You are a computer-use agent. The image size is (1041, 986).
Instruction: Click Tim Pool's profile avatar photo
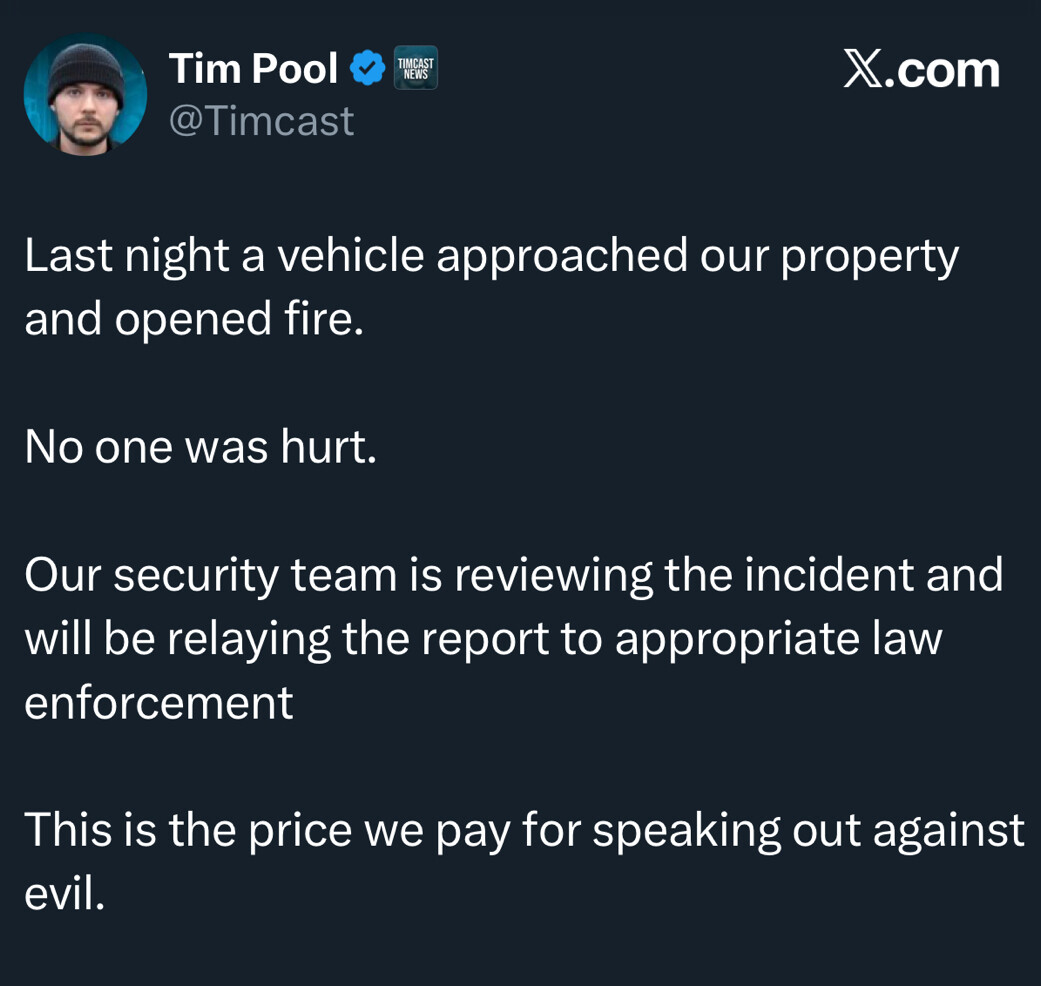85,95
